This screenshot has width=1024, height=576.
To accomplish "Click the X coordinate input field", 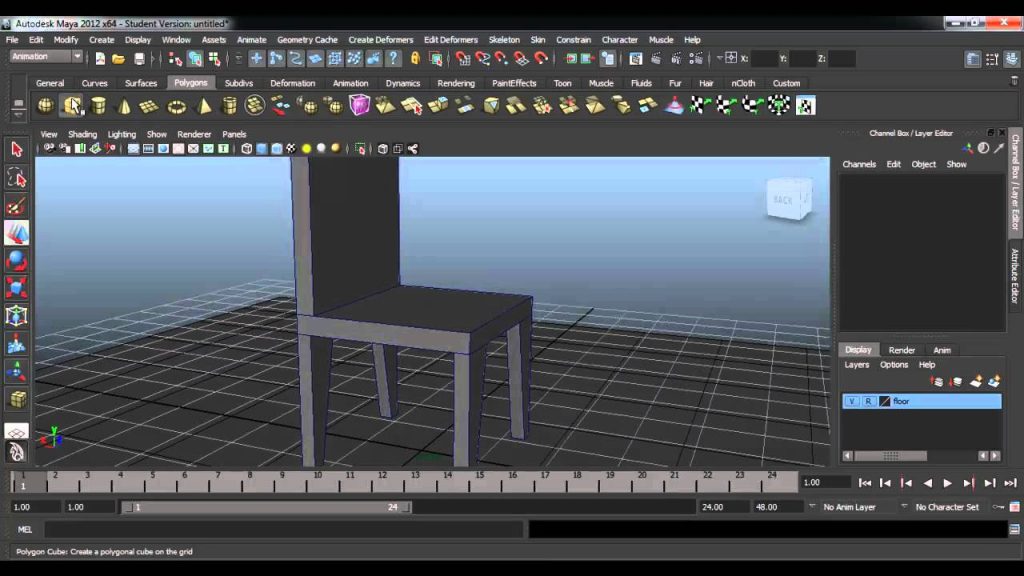I will pyautogui.click(x=763, y=59).
